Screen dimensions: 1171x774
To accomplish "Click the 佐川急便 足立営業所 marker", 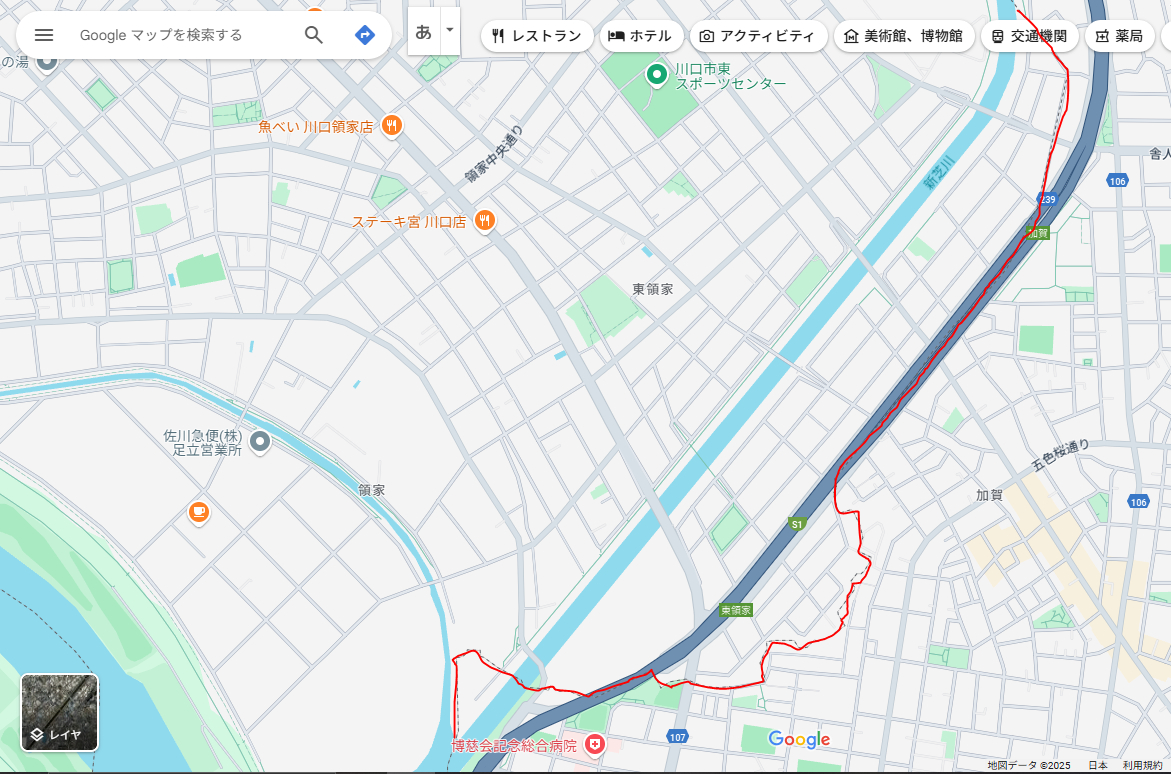I will [x=259, y=442].
